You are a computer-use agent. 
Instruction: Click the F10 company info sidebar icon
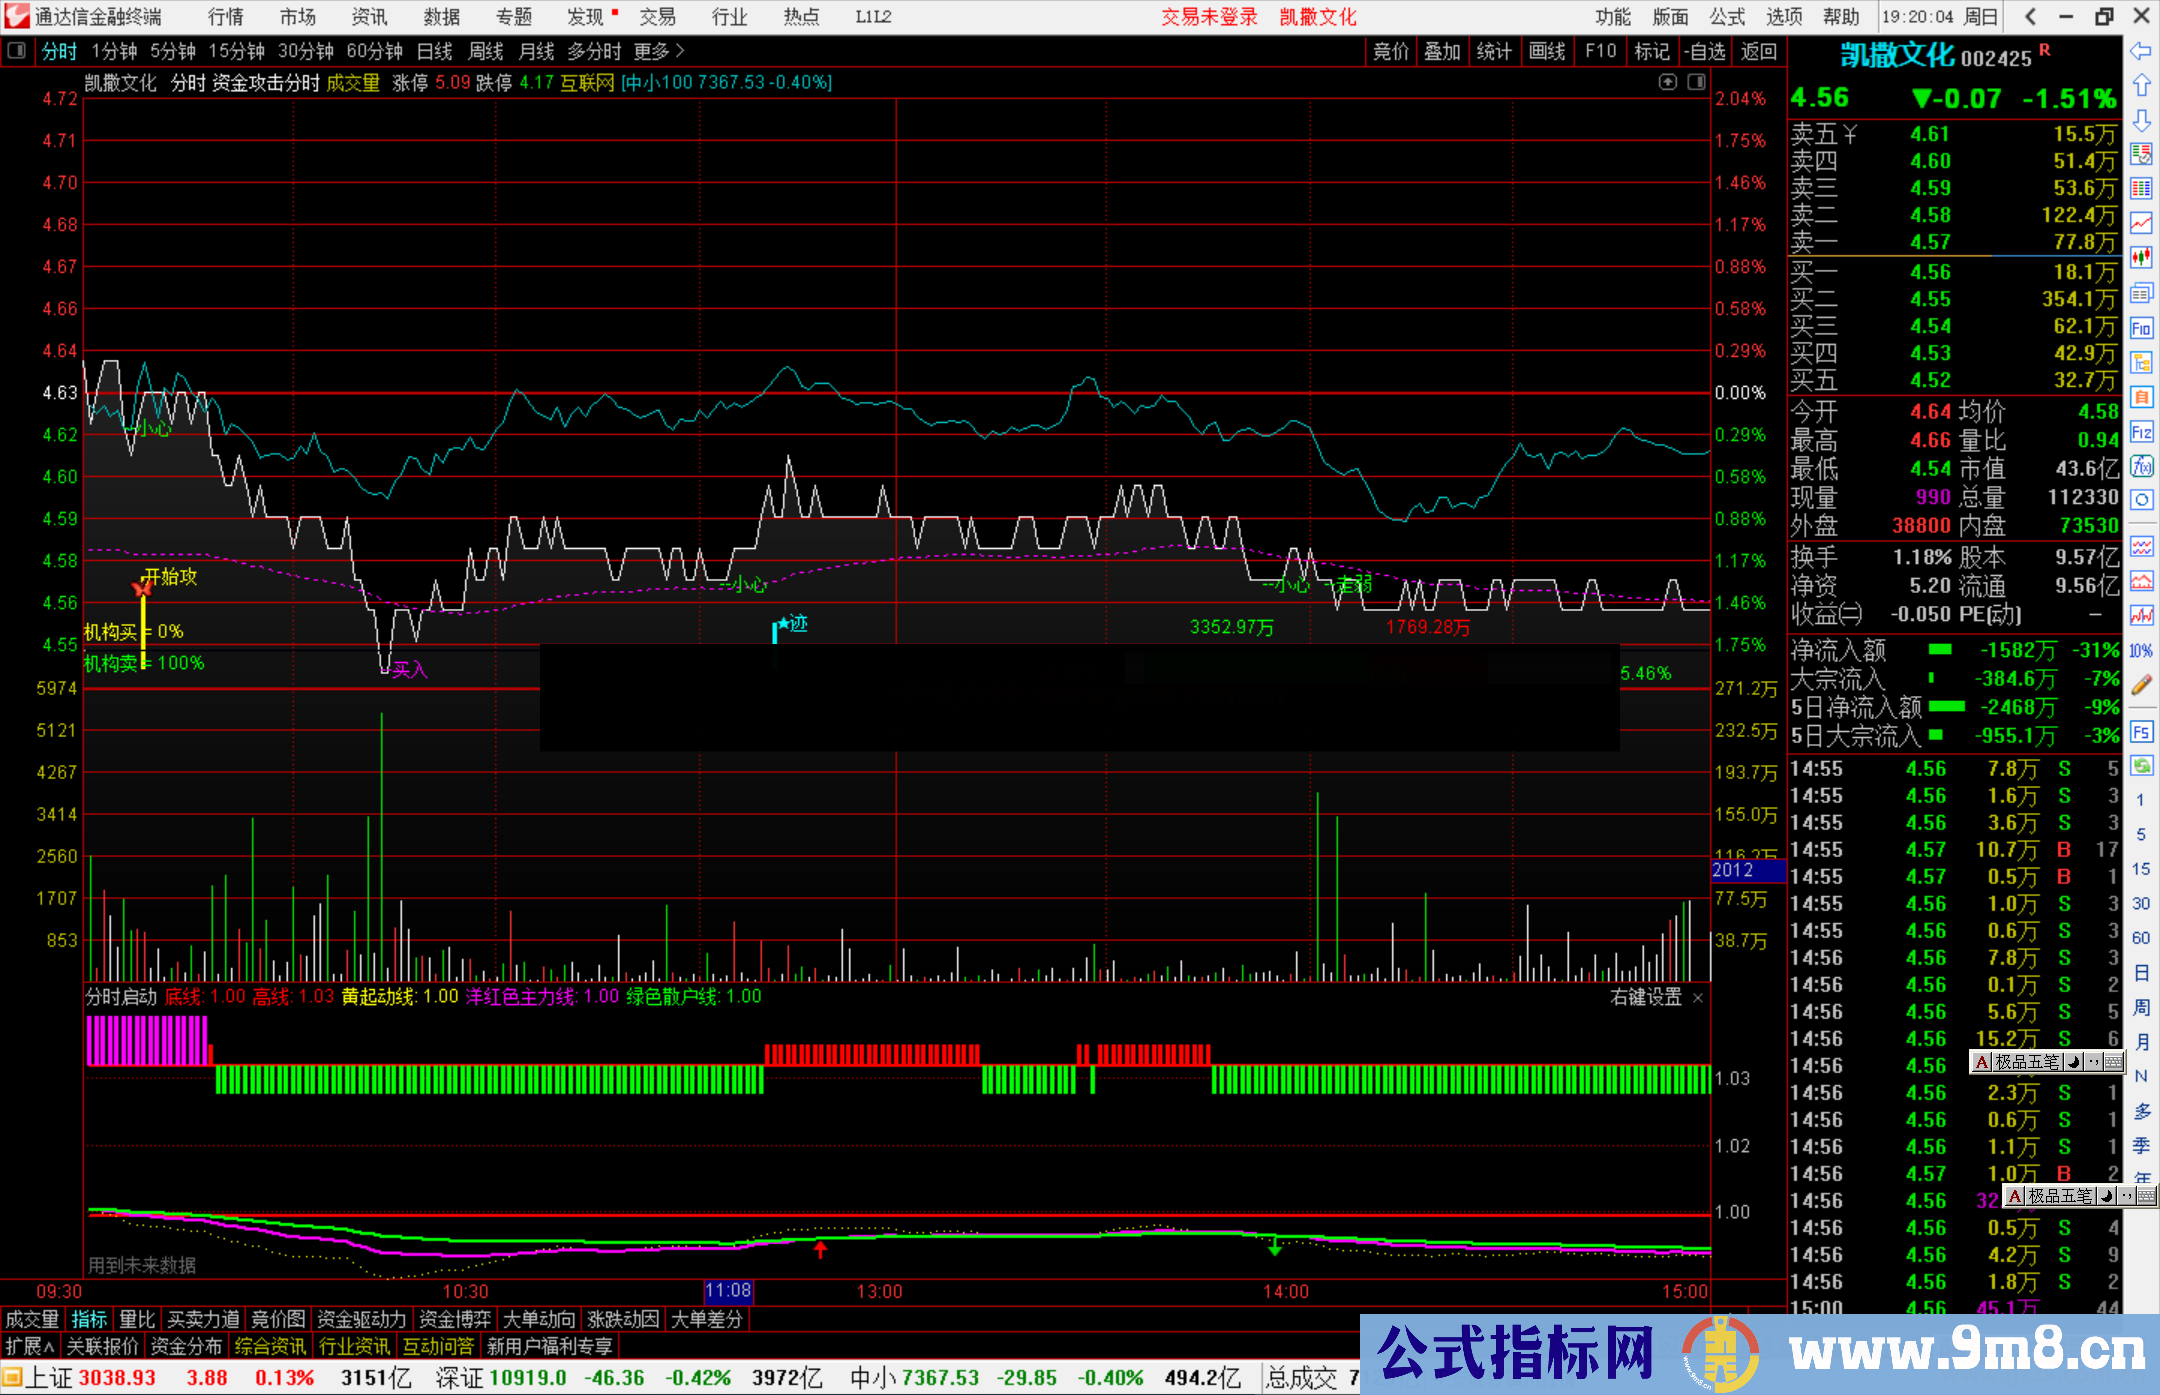[x=2141, y=328]
